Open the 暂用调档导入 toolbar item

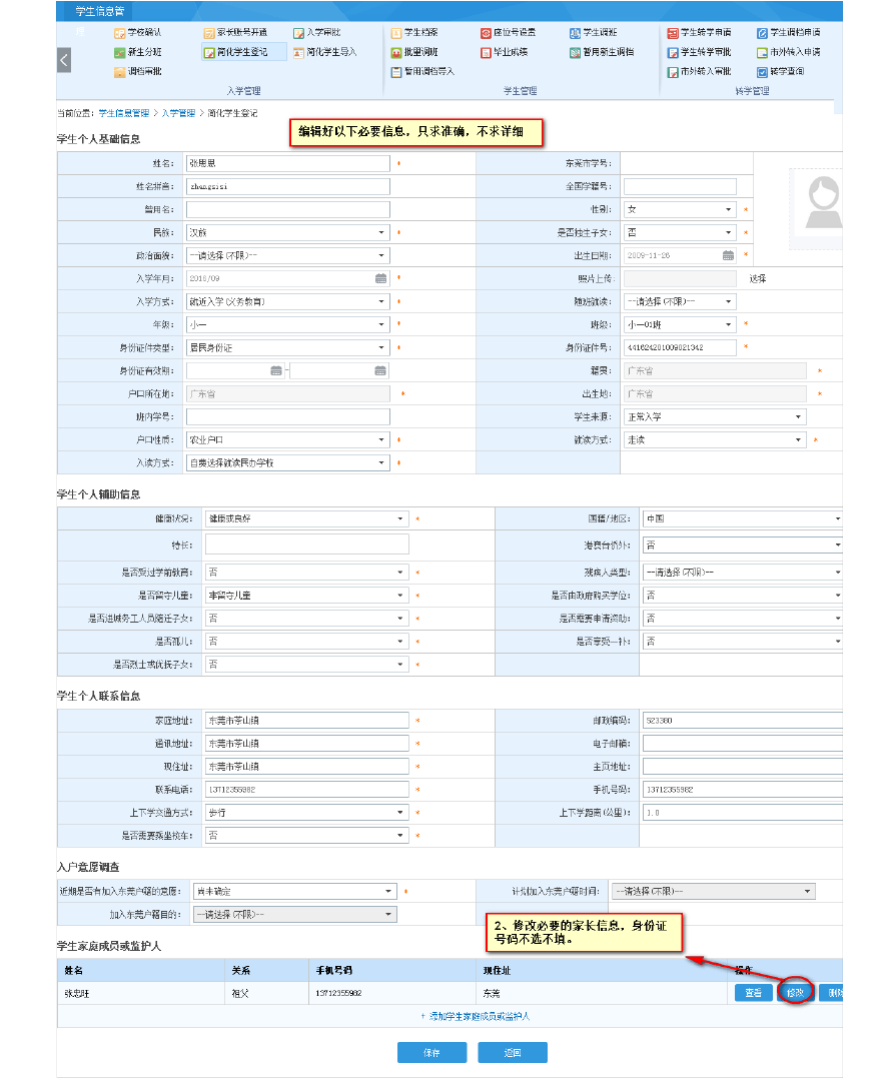422,72
